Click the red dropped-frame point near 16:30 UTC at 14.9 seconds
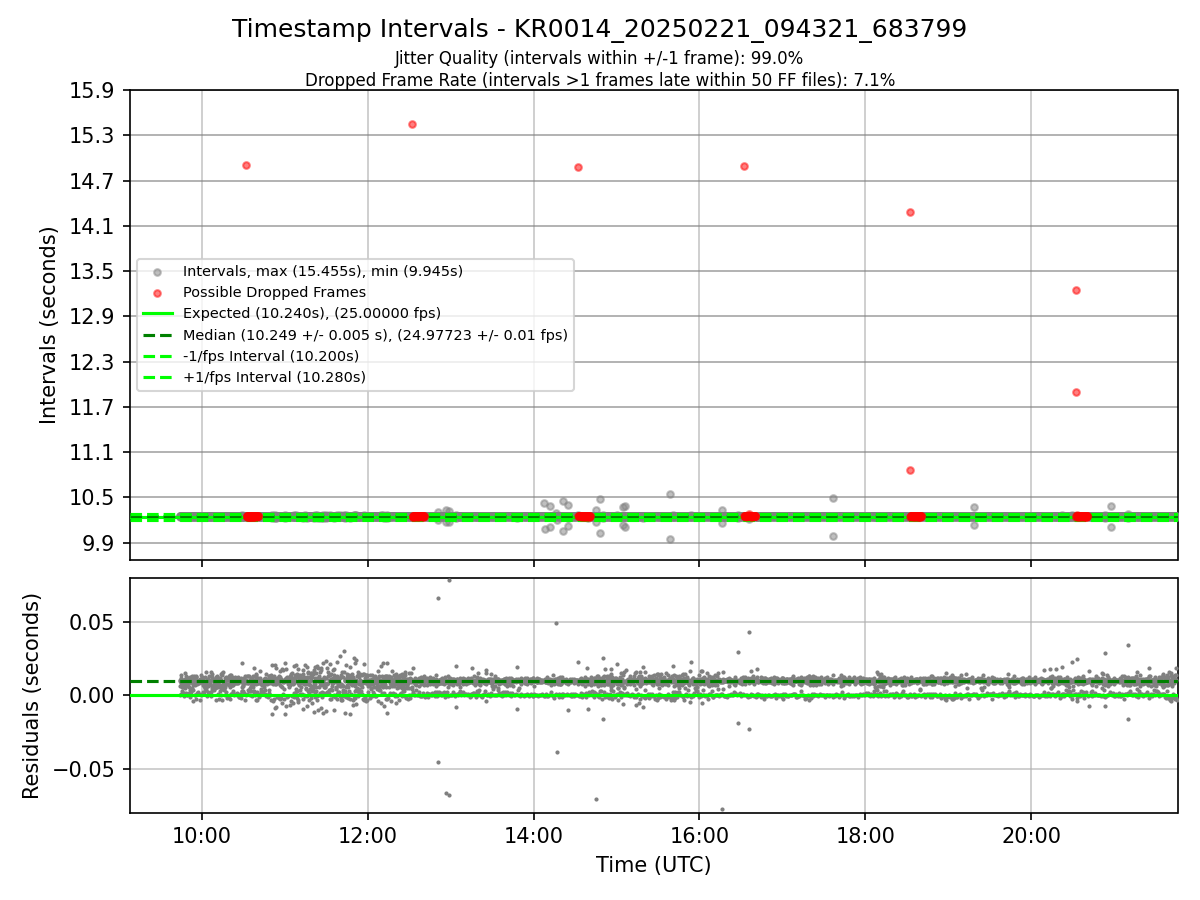1200x900 pixels. [744, 166]
